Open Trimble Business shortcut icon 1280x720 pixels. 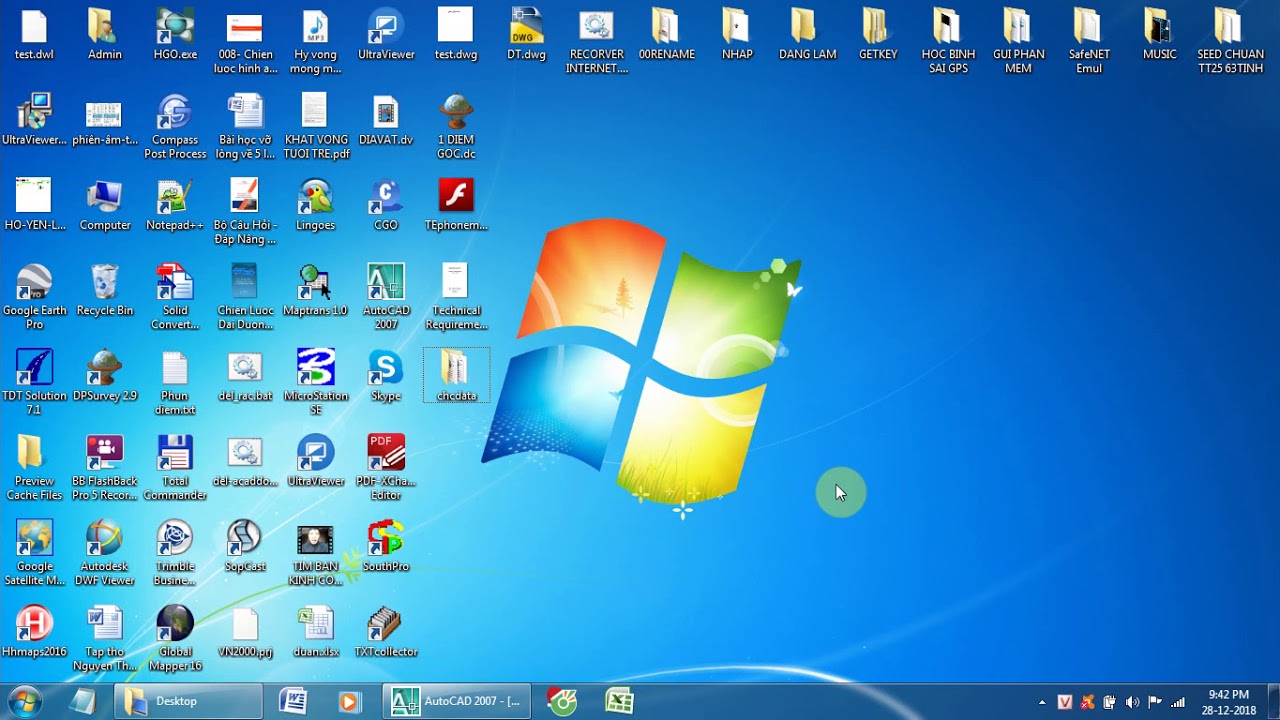[x=175, y=553]
